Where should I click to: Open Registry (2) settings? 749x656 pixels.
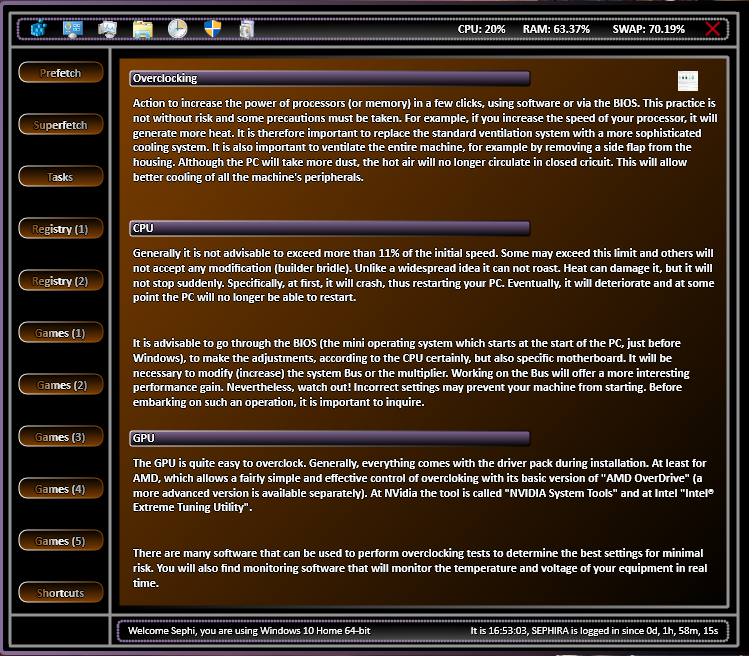pyautogui.click(x=61, y=281)
